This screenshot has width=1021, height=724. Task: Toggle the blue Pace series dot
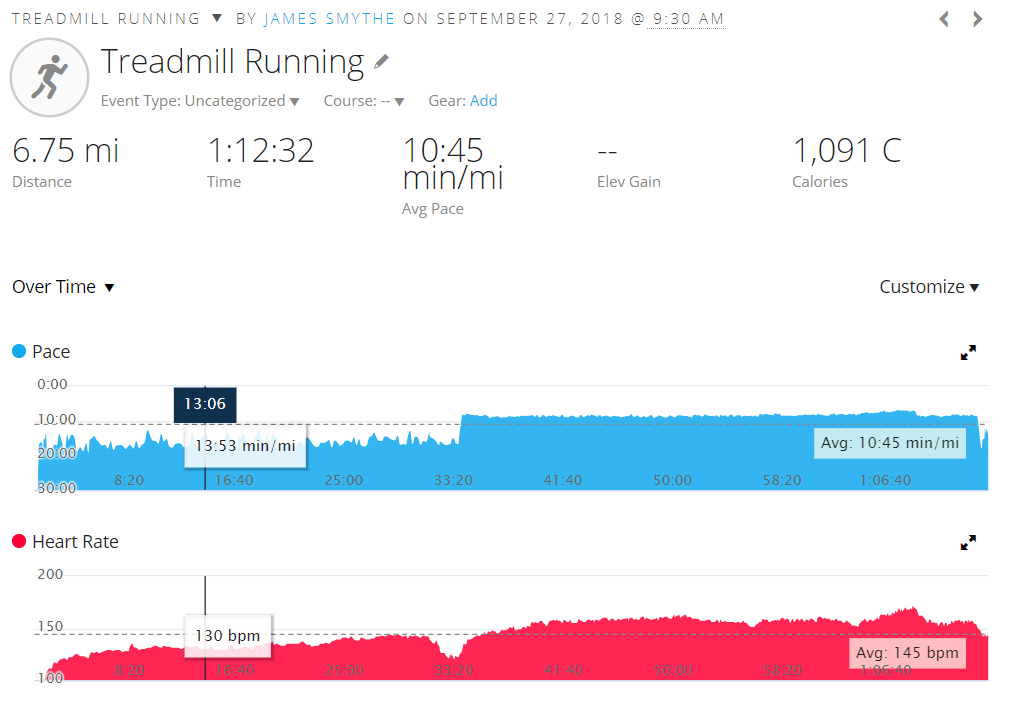19,351
